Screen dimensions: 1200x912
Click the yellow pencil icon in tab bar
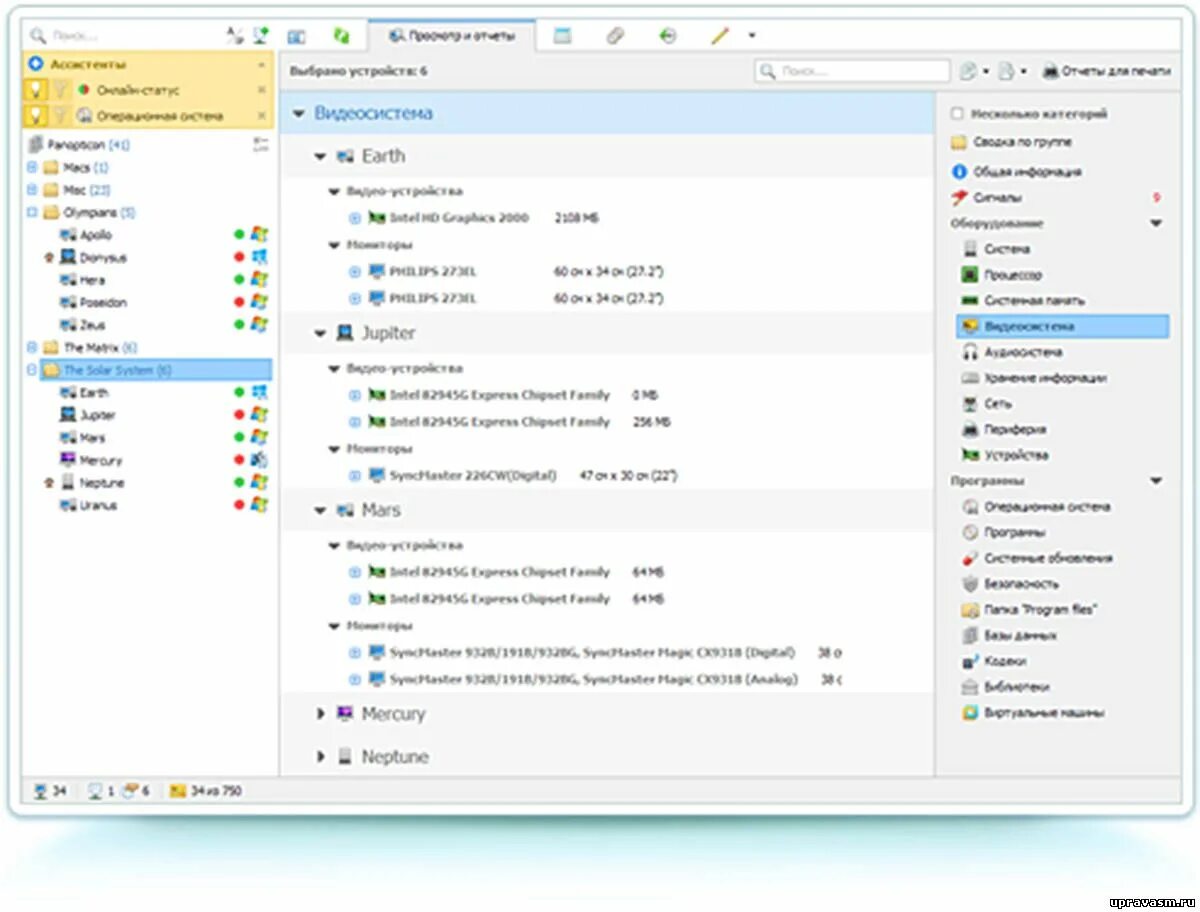720,36
